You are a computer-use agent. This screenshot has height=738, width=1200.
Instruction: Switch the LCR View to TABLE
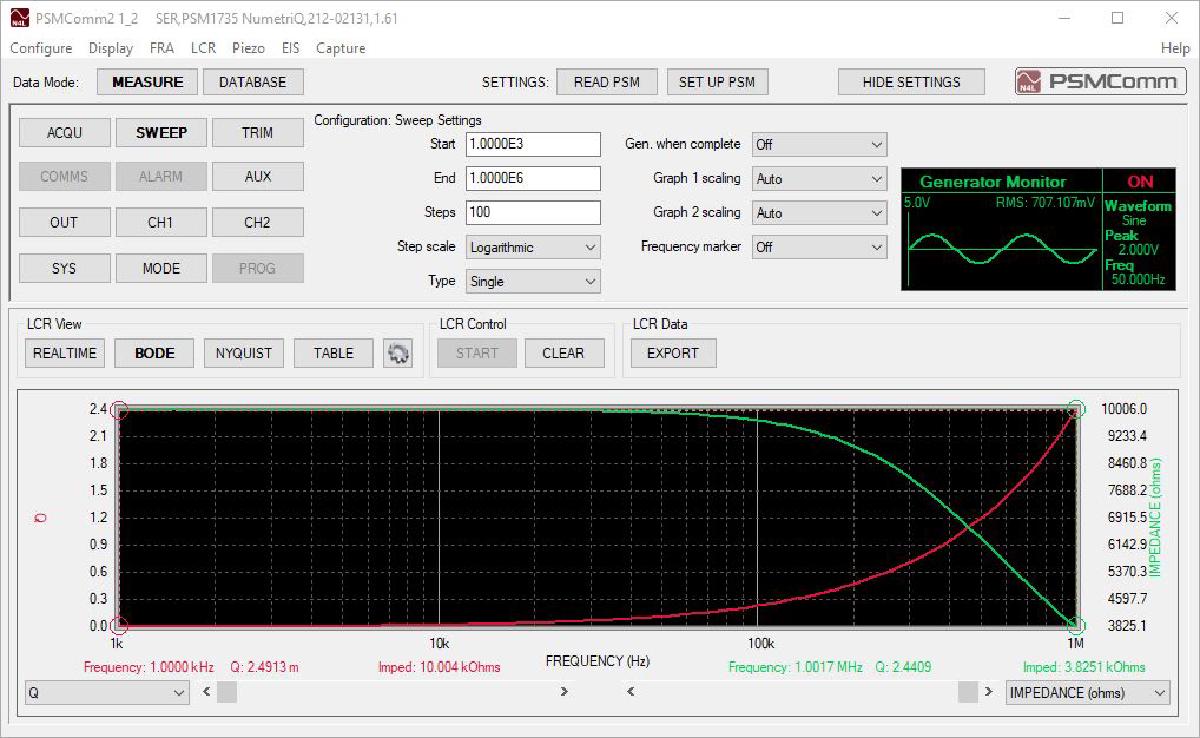coord(333,353)
